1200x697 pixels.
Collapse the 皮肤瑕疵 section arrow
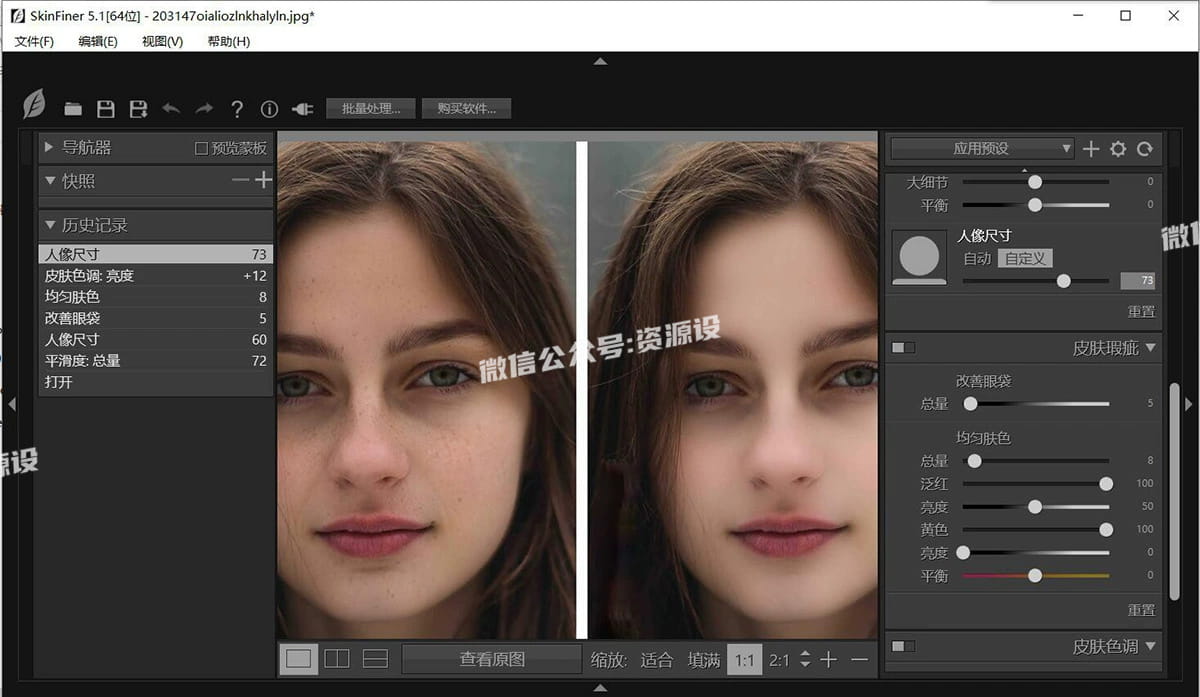point(1151,348)
